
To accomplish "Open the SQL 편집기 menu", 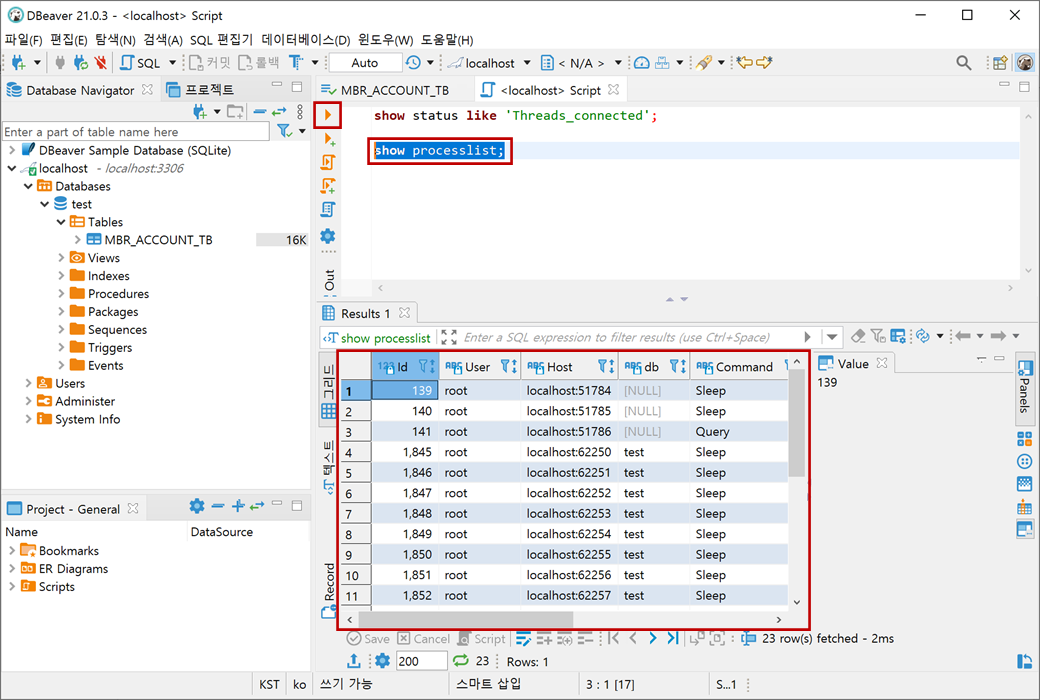I will pos(222,40).
